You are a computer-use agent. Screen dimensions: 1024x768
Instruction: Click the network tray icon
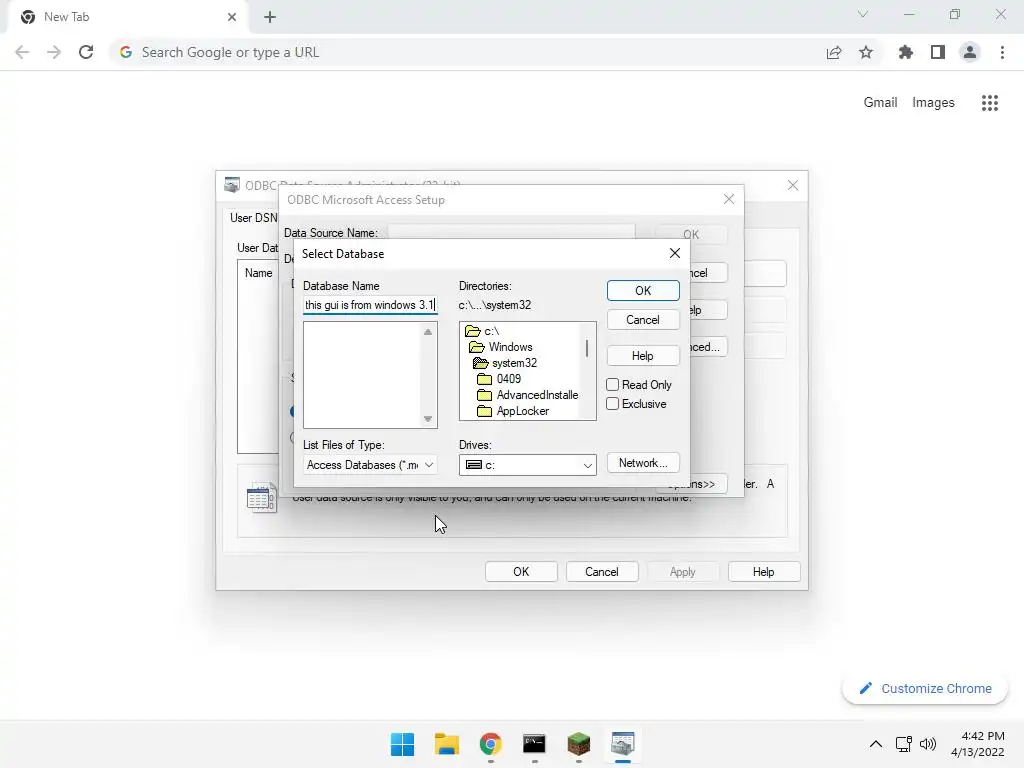904,744
